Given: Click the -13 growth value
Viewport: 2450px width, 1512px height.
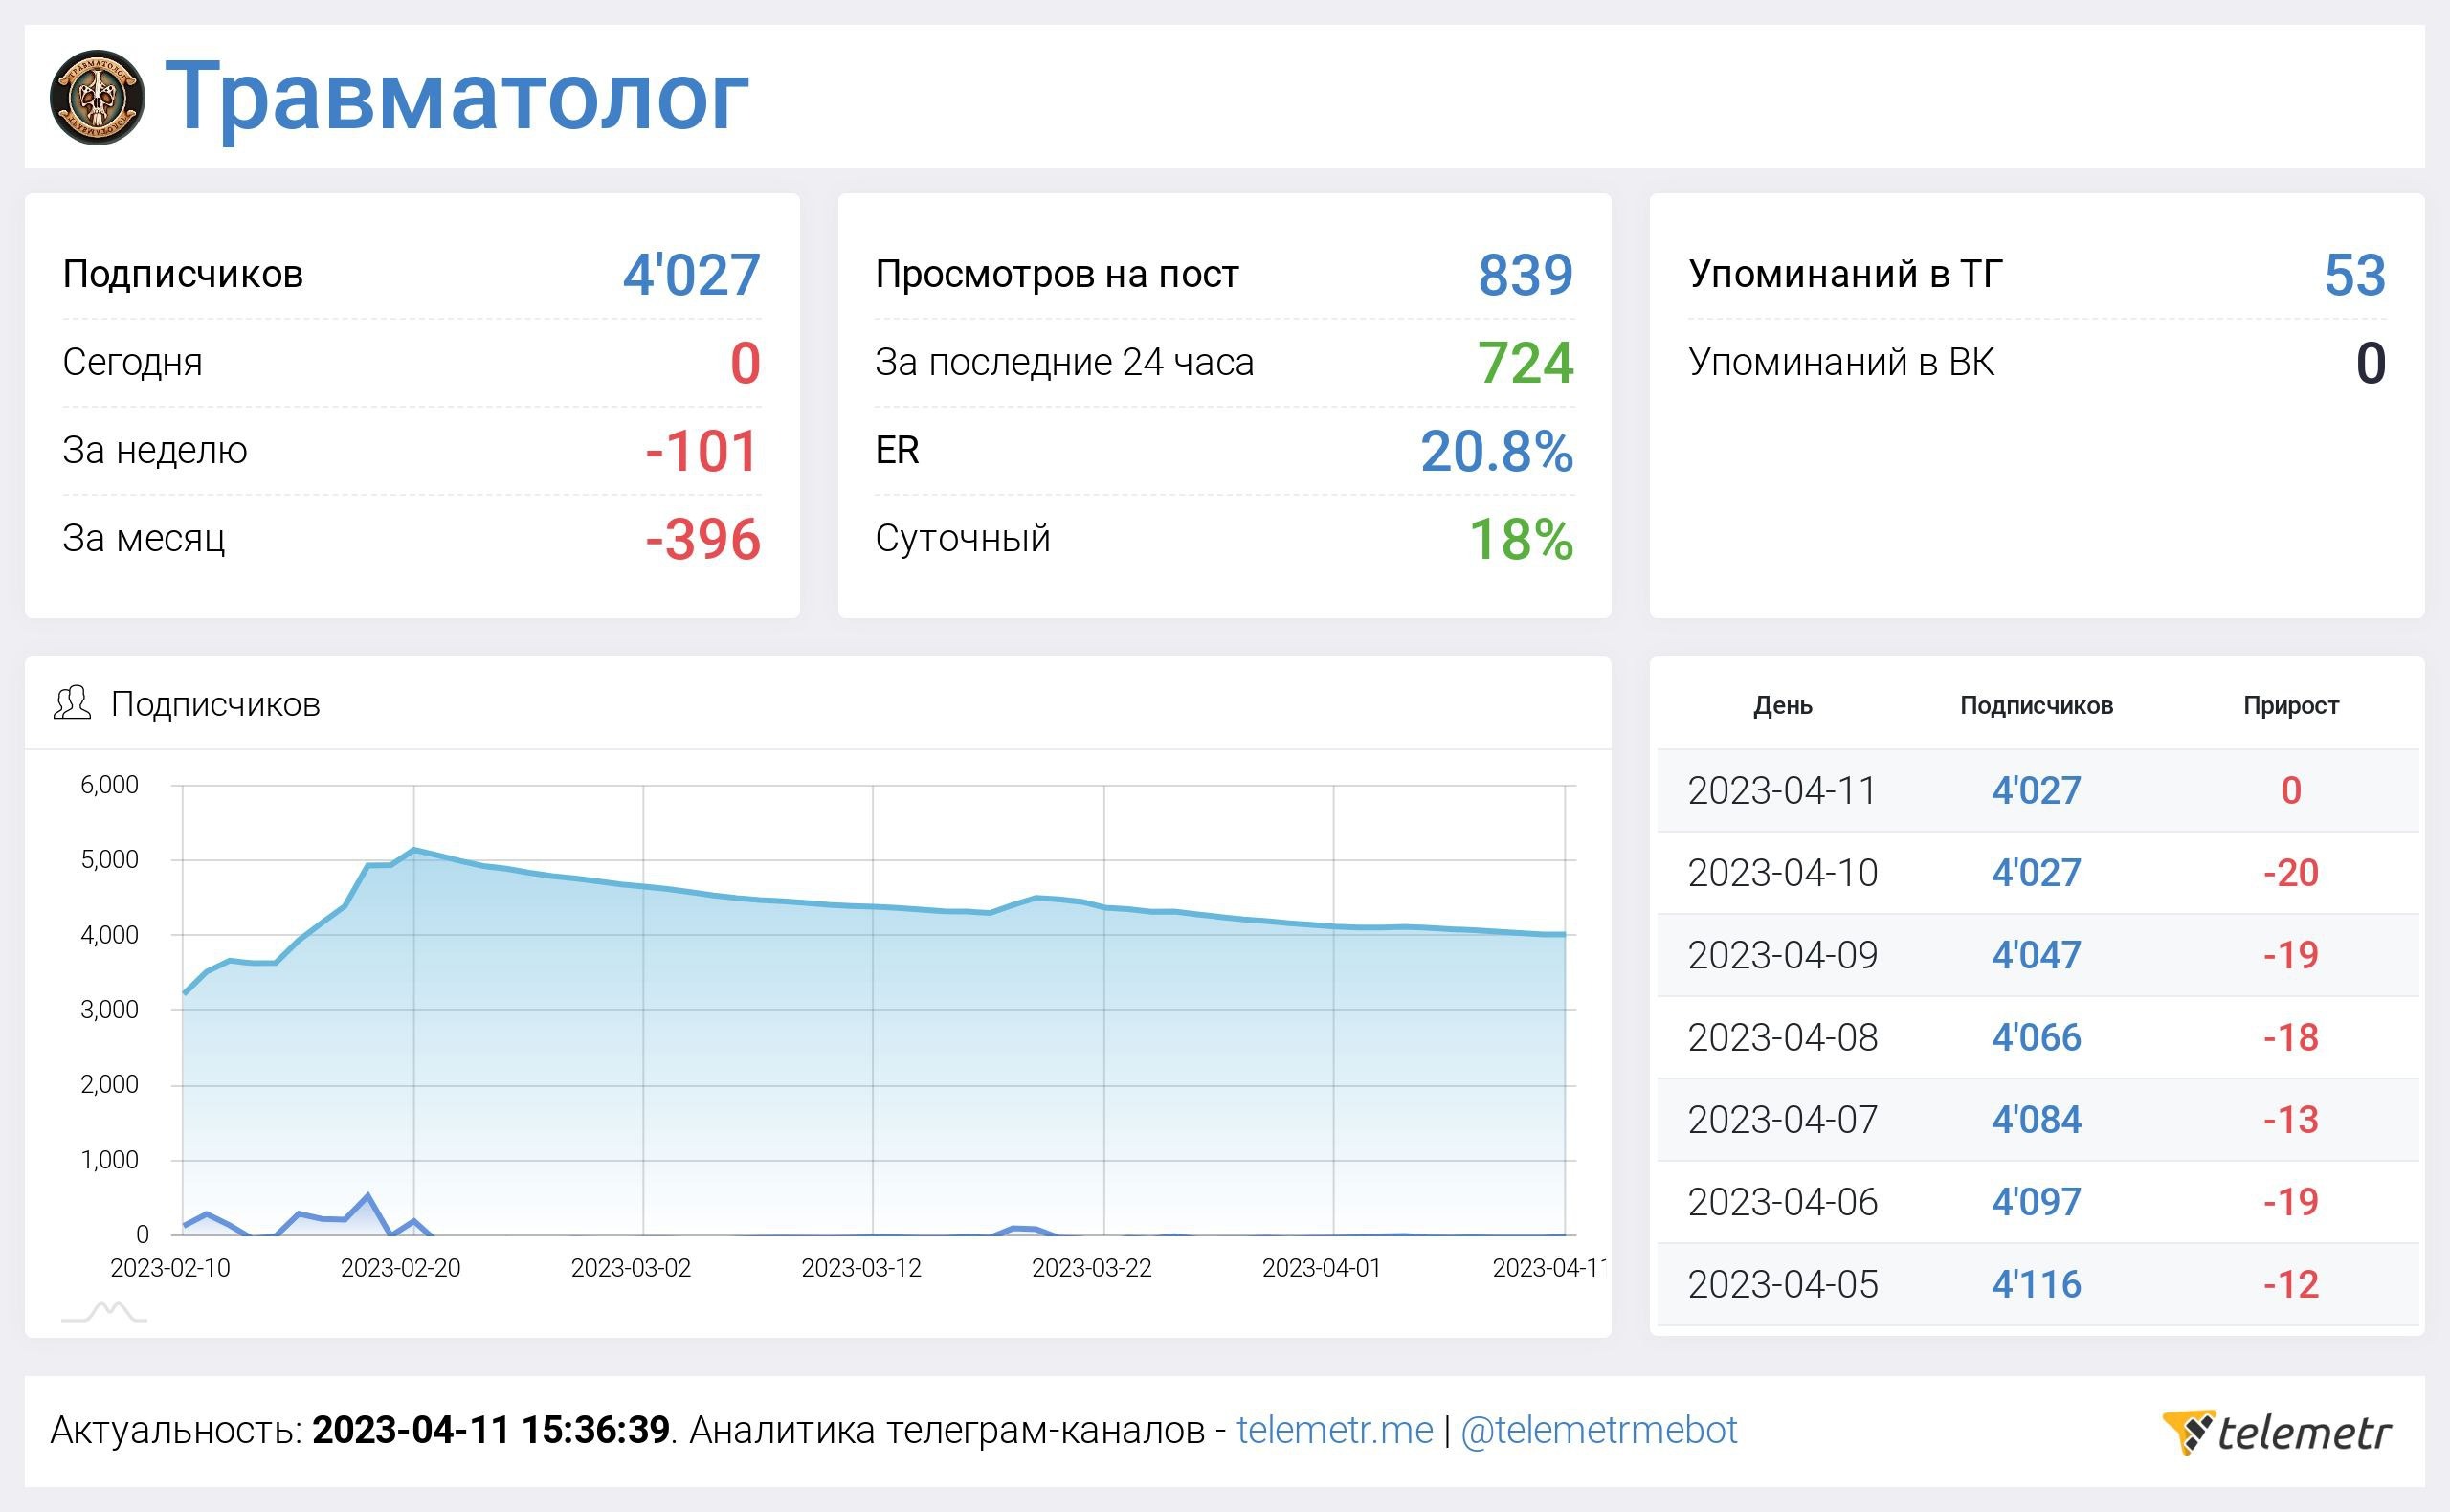Looking at the screenshot, I should point(2291,1119).
